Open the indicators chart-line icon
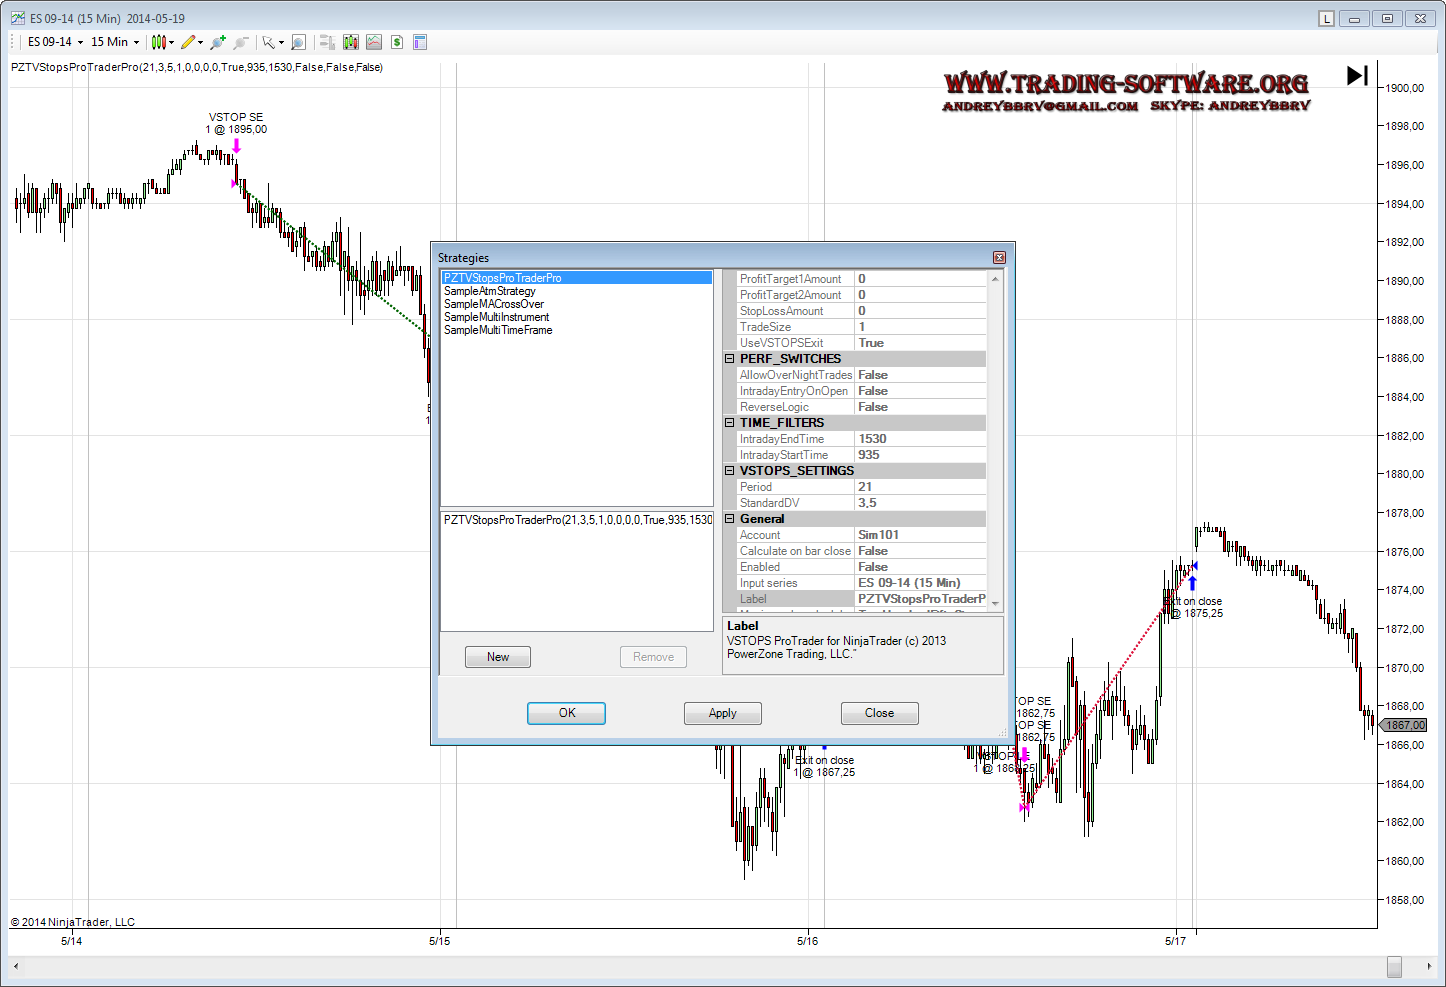 [x=374, y=42]
